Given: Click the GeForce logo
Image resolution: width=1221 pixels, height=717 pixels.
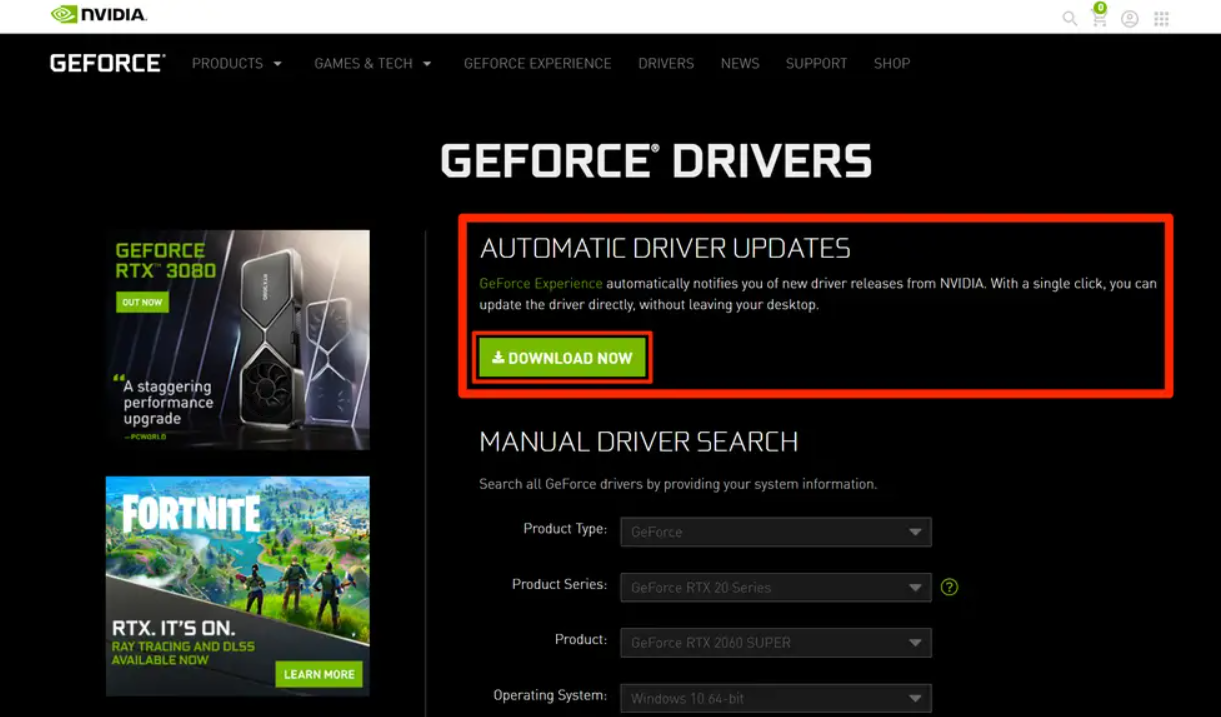Looking at the screenshot, I should pyautogui.click(x=107, y=63).
